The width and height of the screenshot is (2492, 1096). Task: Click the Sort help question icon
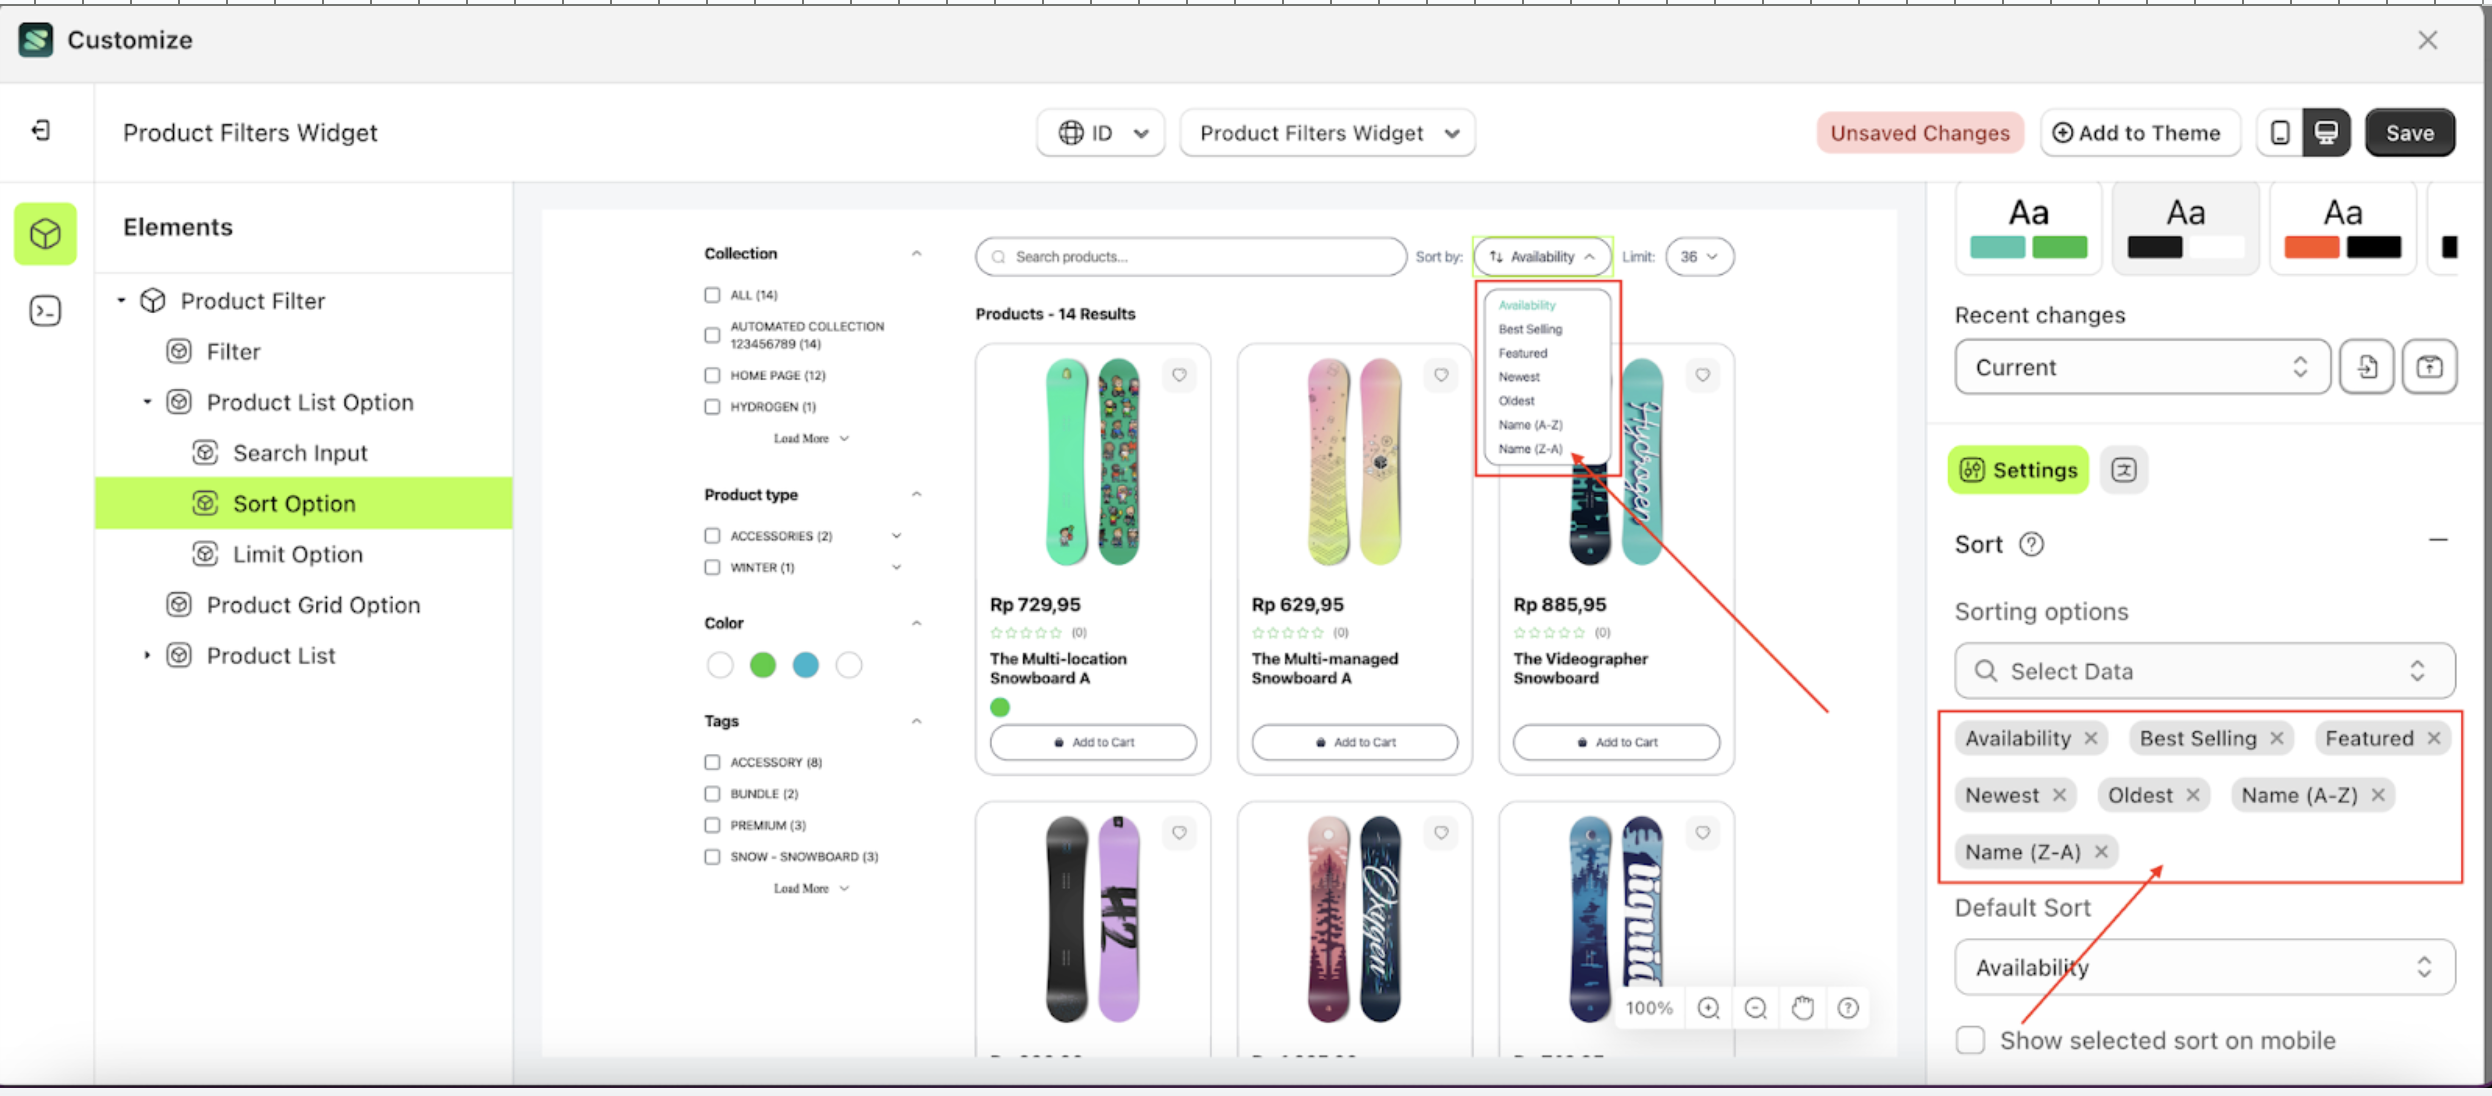click(2031, 544)
